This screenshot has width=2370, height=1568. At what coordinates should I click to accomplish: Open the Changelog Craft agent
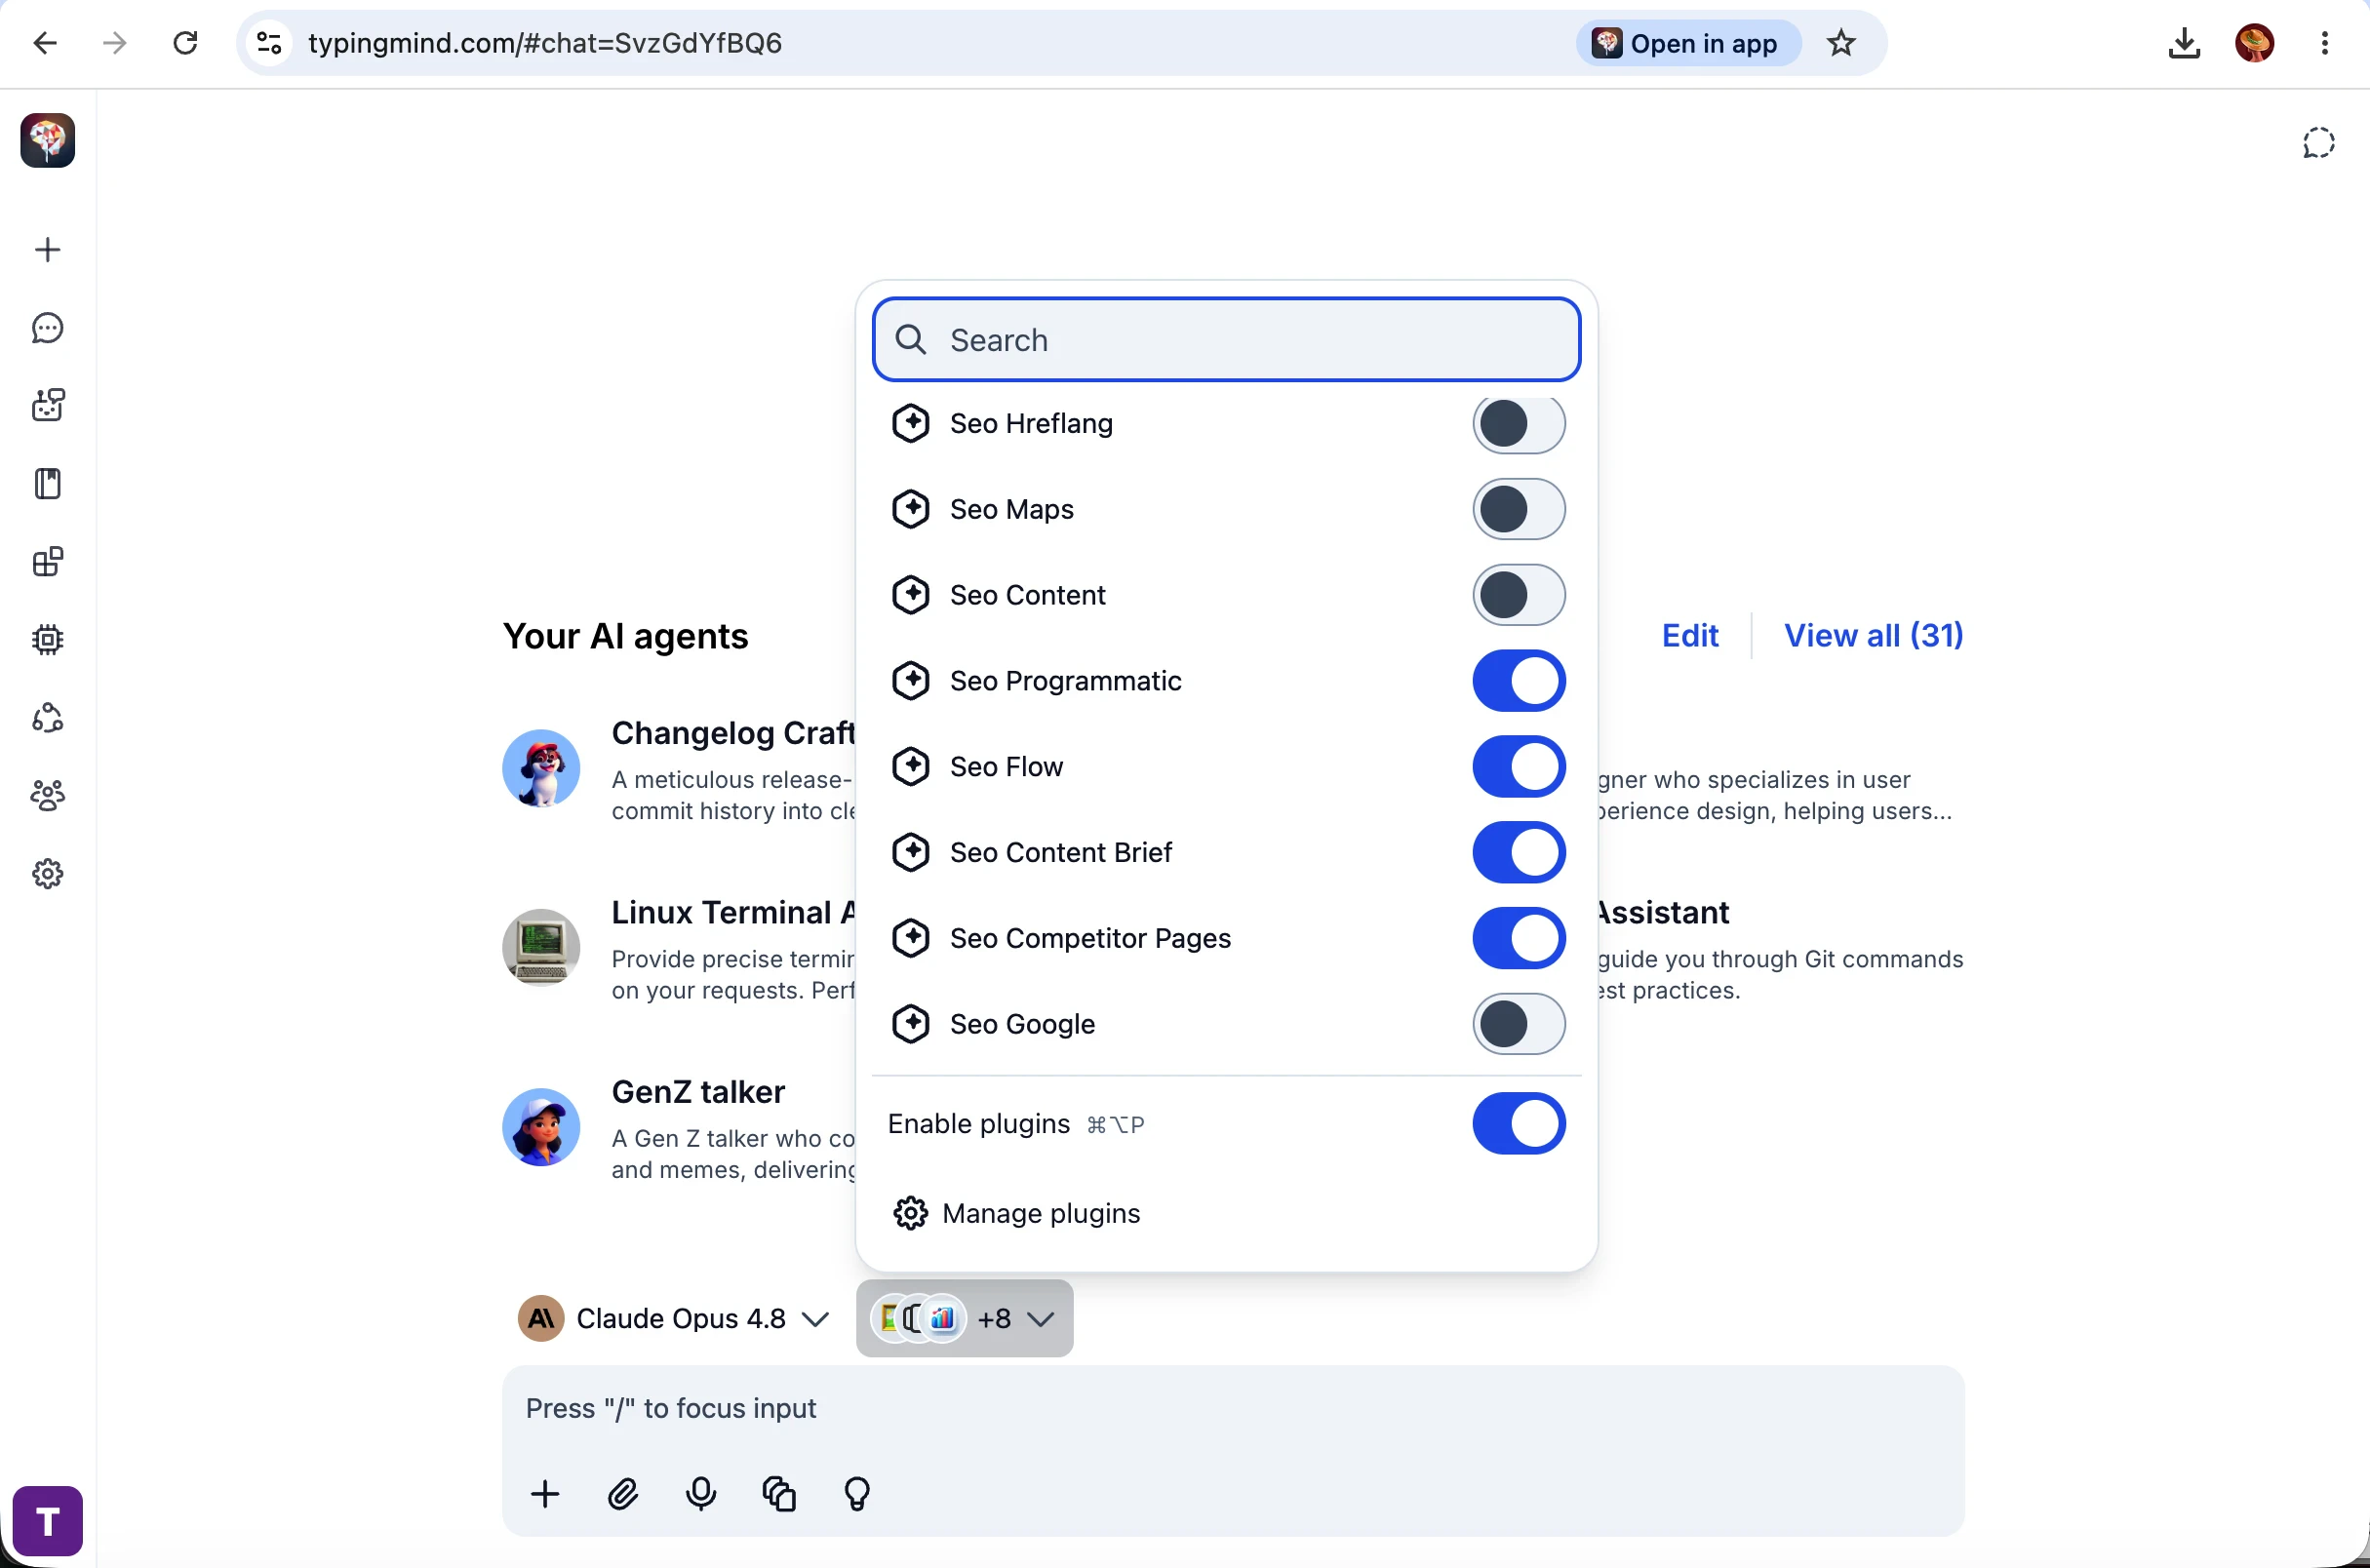[x=733, y=733]
